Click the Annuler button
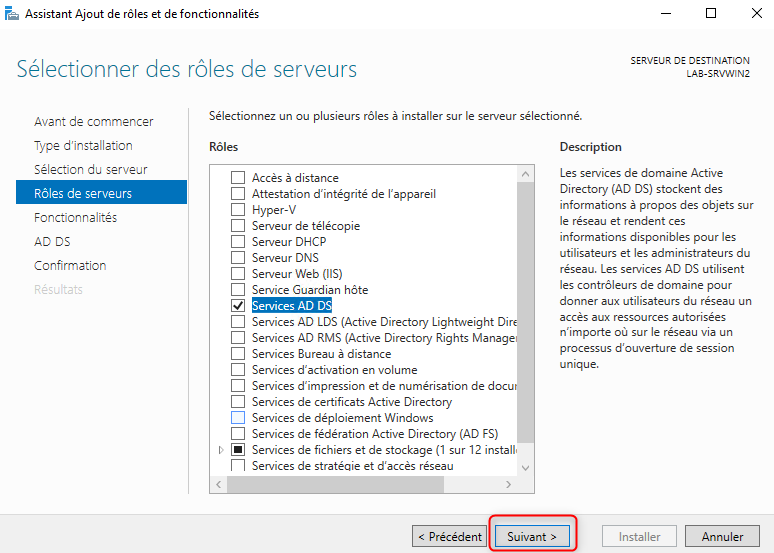 point(722,536)
